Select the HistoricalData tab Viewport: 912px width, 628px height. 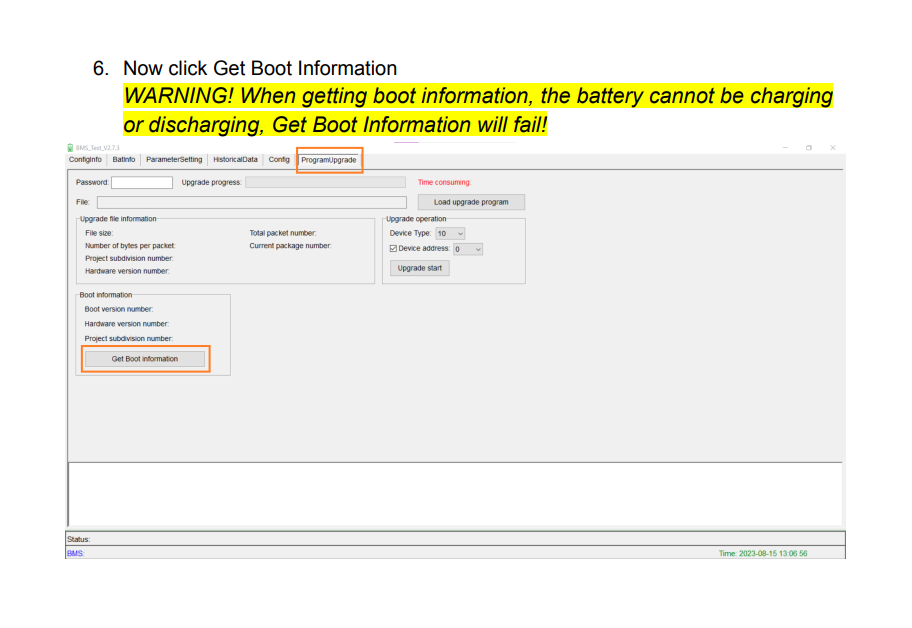click(235, 160)
